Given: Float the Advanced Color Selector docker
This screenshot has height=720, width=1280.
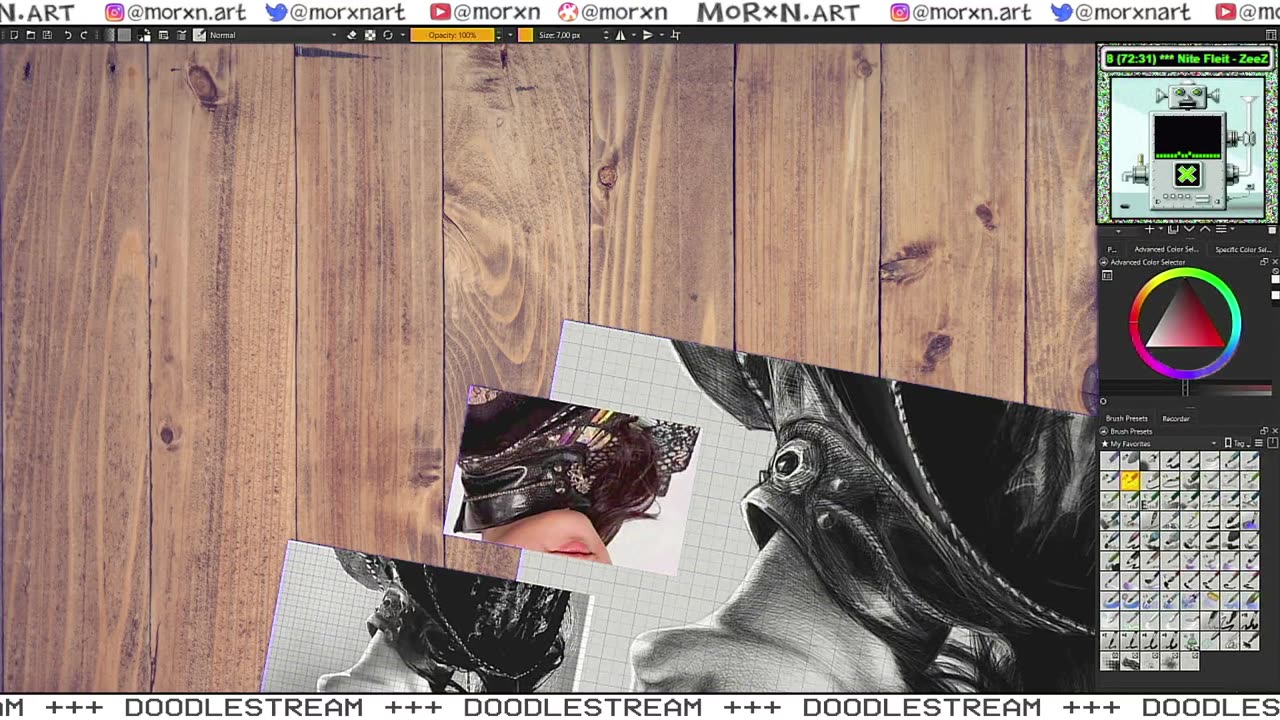Looking at the screenshot, I should pyautogui.click(x=1264, y=262).
